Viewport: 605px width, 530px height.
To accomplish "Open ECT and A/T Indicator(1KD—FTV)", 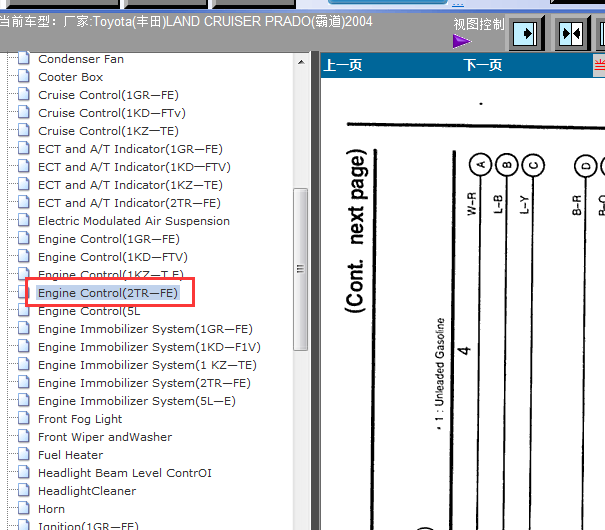I will click(x=134, y=167).
